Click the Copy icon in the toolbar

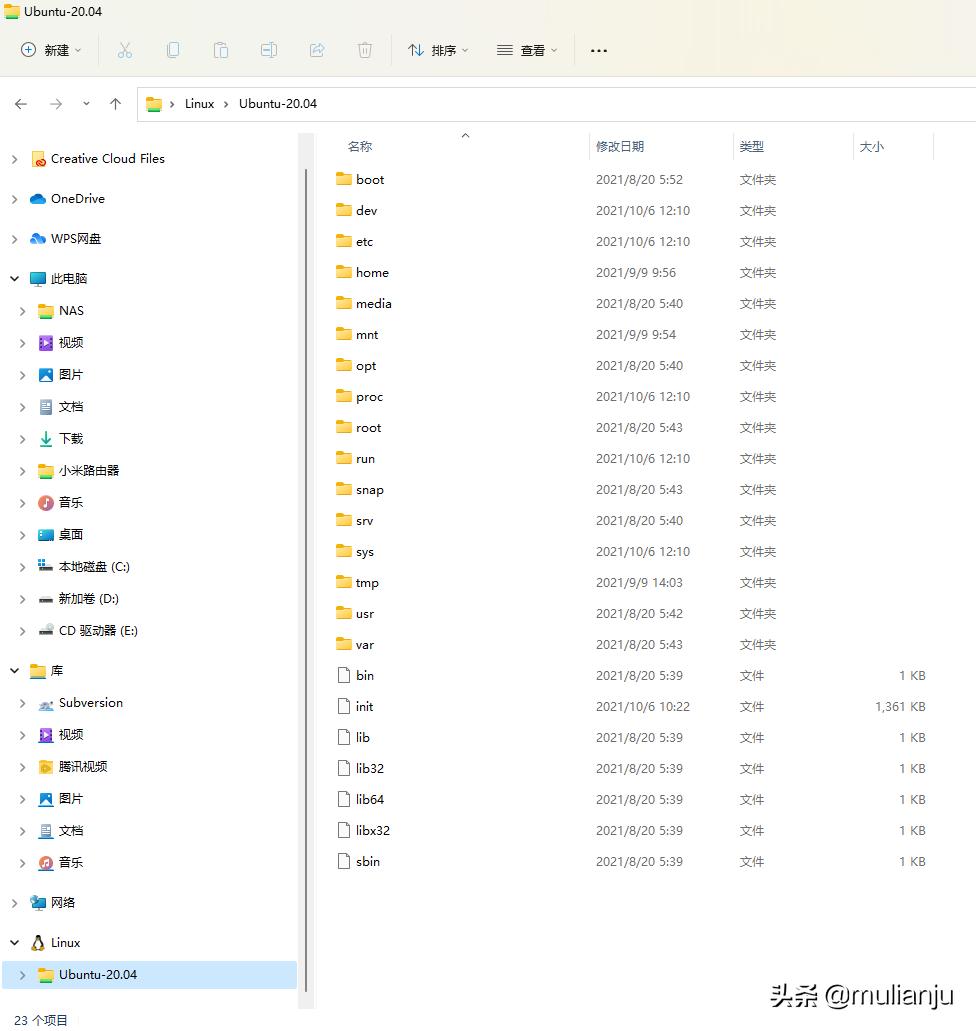point(172,50)
